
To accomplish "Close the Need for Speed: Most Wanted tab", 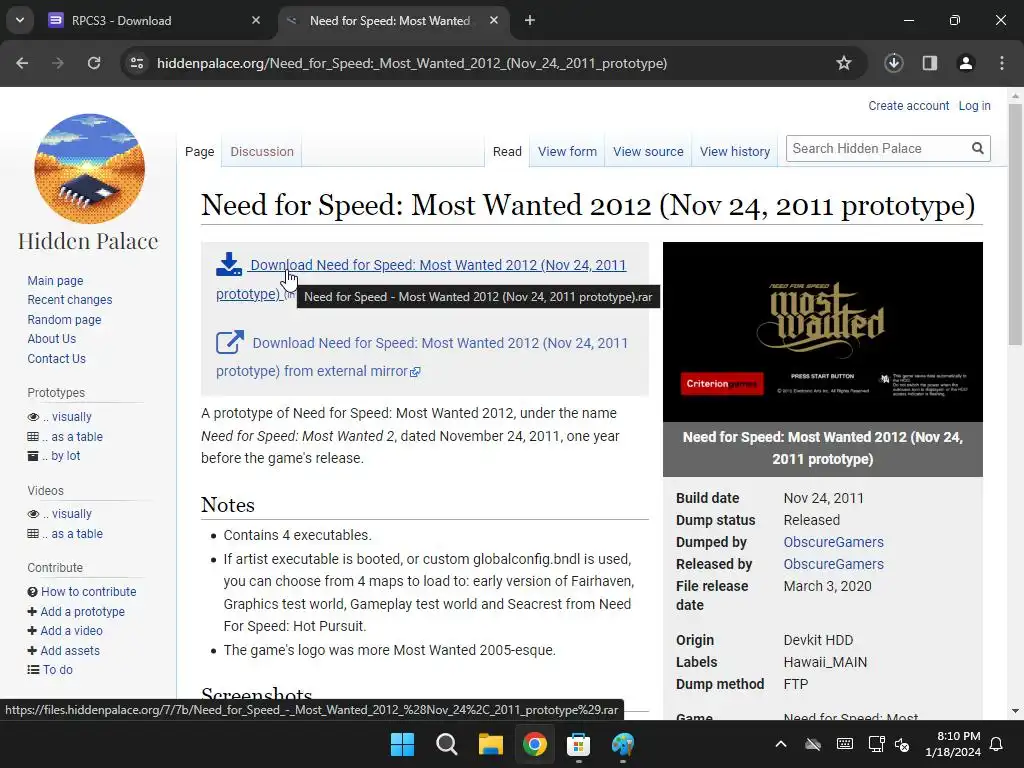I will (494, 20).
